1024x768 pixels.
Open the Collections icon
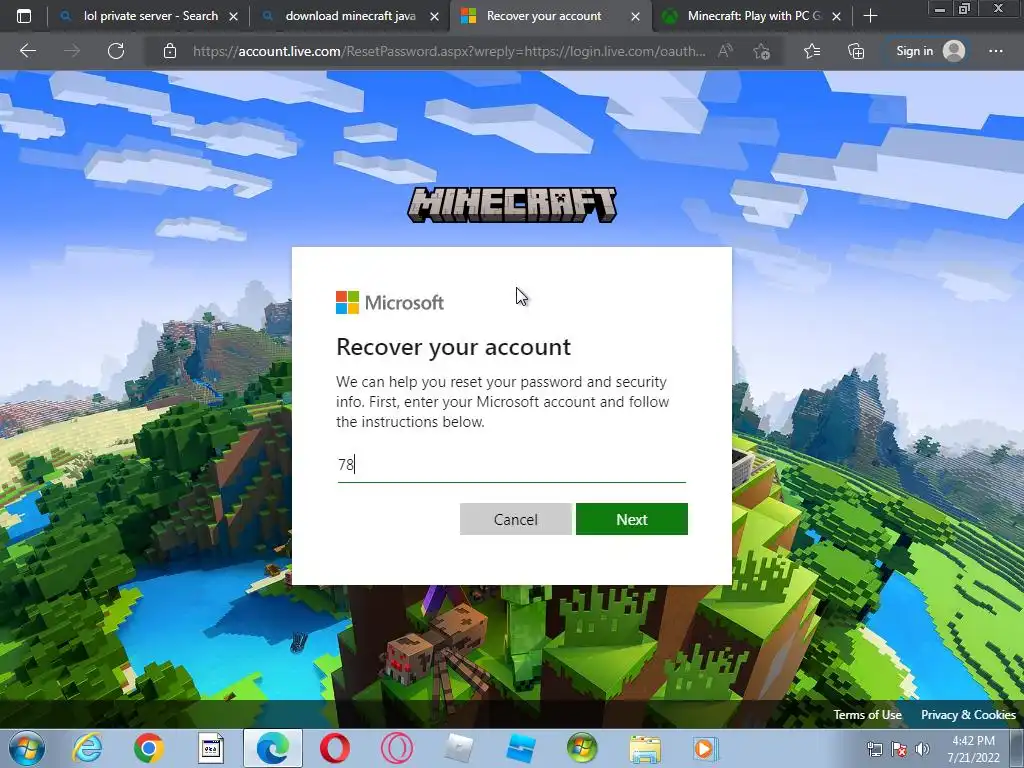[856, 51]
